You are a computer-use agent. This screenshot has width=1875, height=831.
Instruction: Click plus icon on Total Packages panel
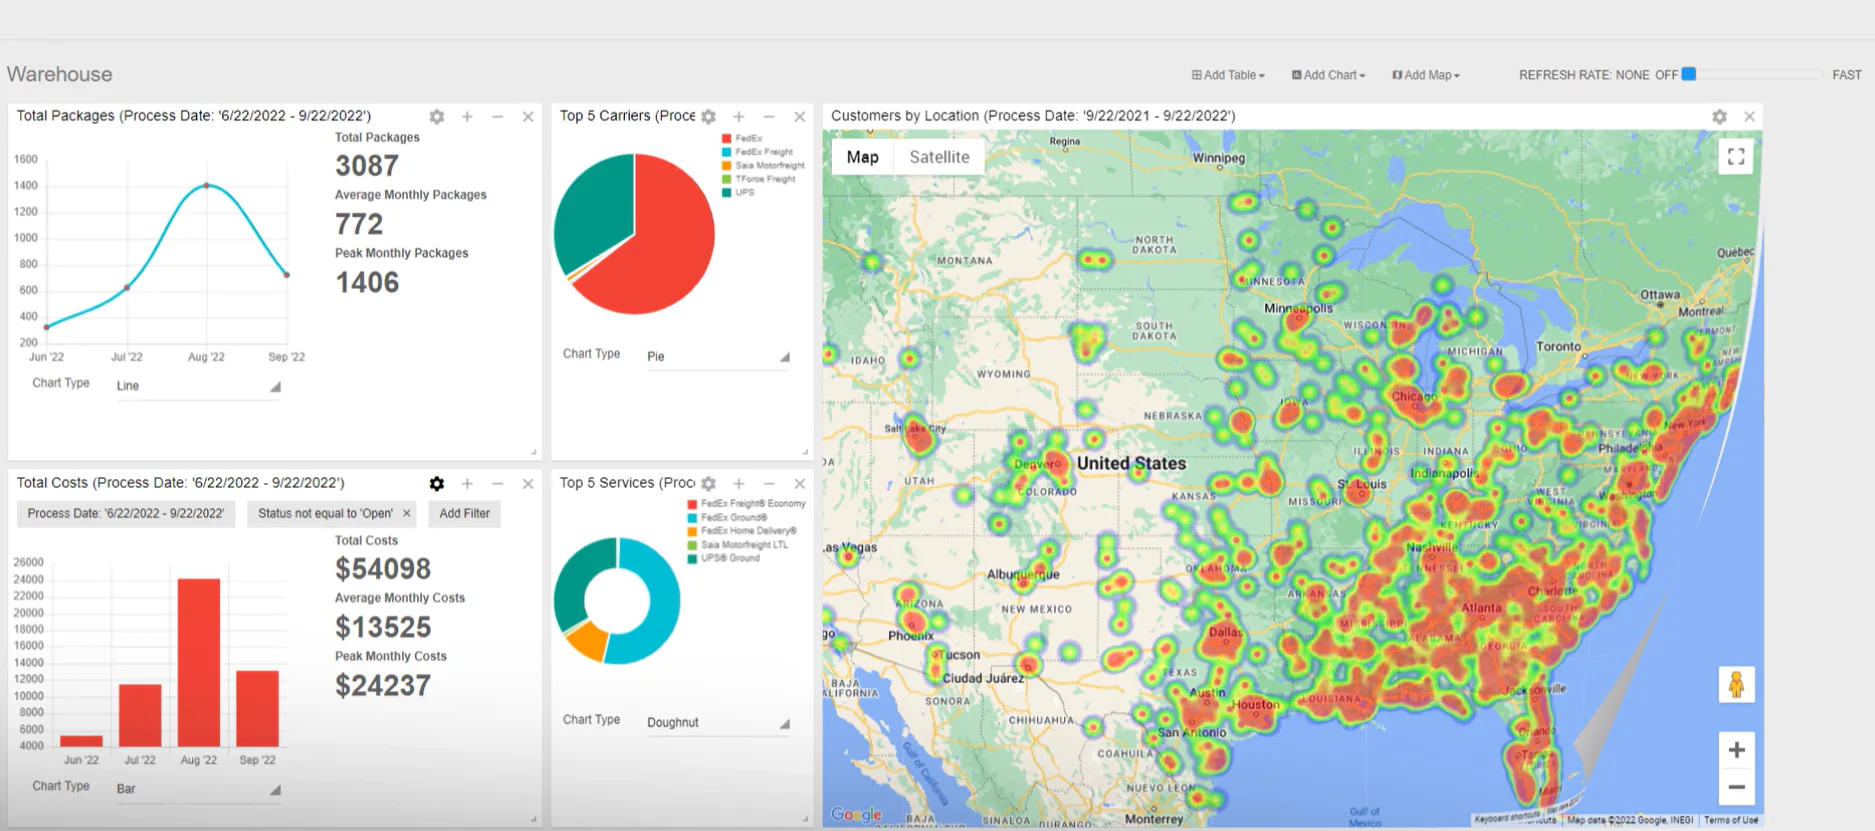click(x=467, y=117)
